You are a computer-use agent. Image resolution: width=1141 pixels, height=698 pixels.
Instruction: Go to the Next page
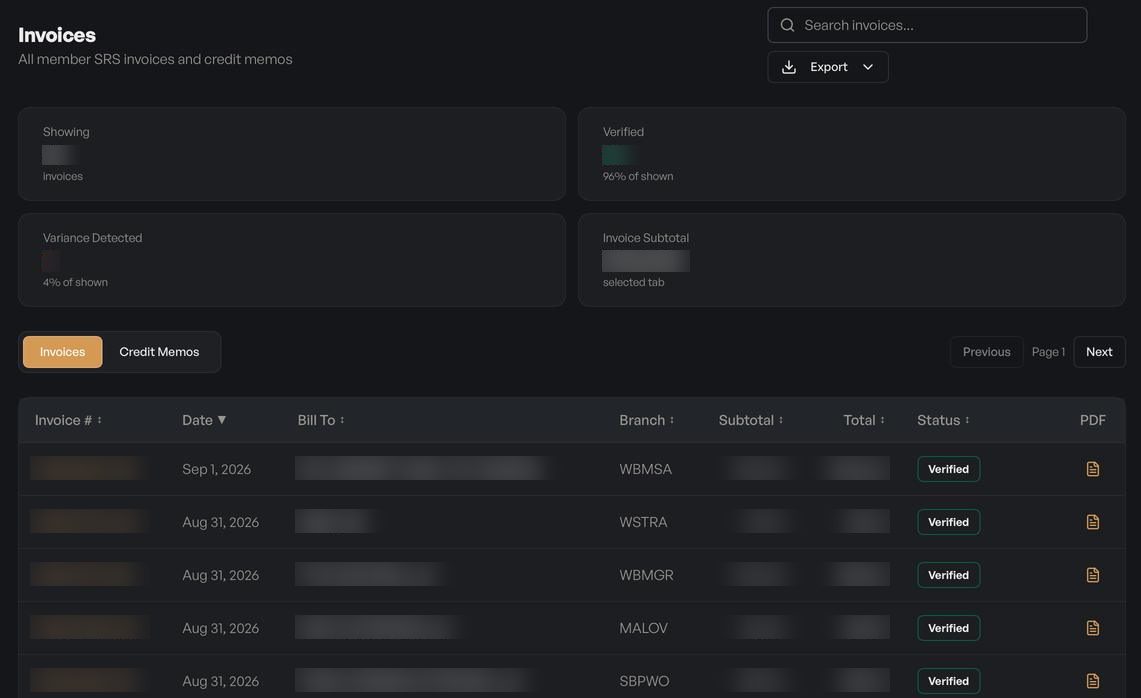coord(1099,352)
